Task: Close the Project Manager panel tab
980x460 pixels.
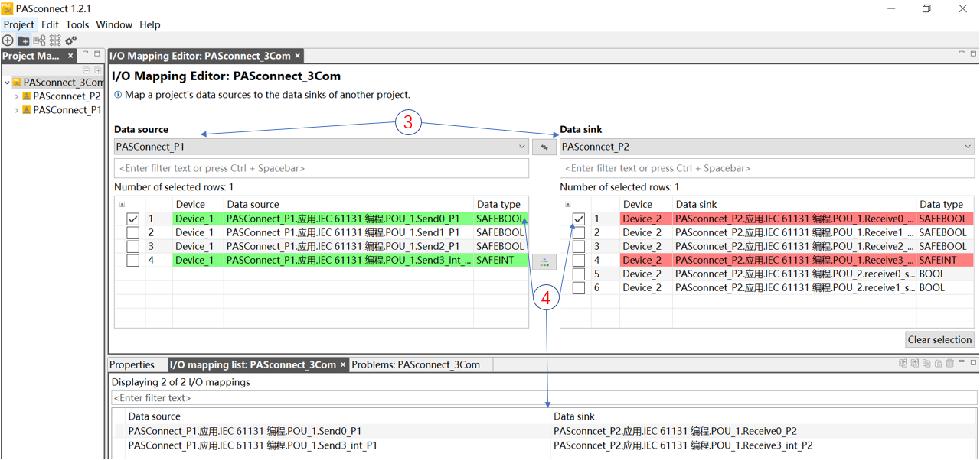Action: pyautogui.click(x=69, y=56)
